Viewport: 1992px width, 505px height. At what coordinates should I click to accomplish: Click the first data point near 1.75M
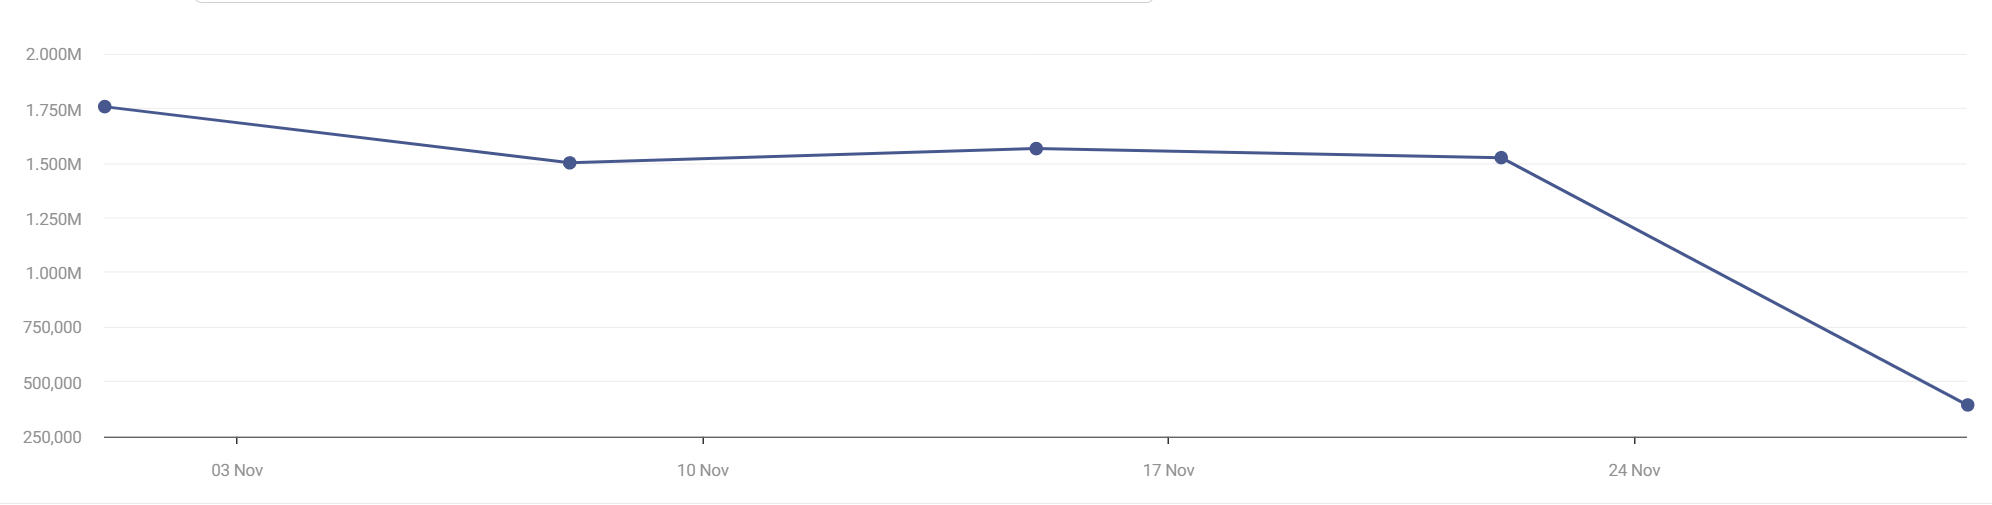pos(105,107)
